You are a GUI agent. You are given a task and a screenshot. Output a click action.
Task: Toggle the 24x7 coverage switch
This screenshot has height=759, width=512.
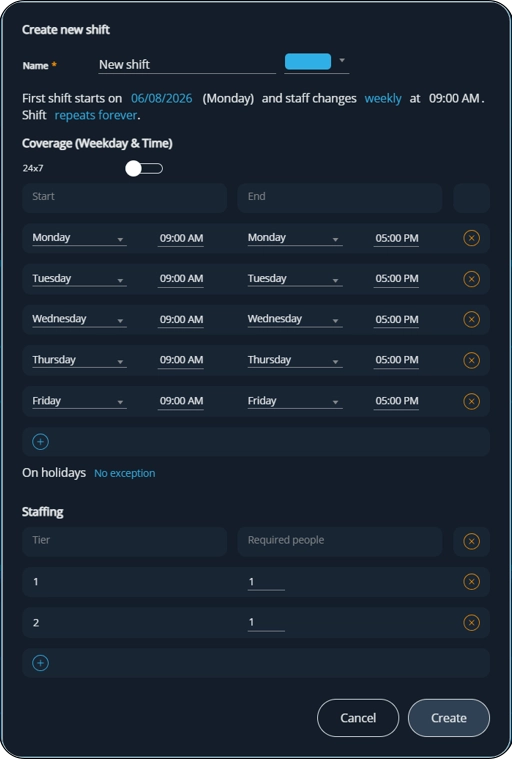coord(144,168)
